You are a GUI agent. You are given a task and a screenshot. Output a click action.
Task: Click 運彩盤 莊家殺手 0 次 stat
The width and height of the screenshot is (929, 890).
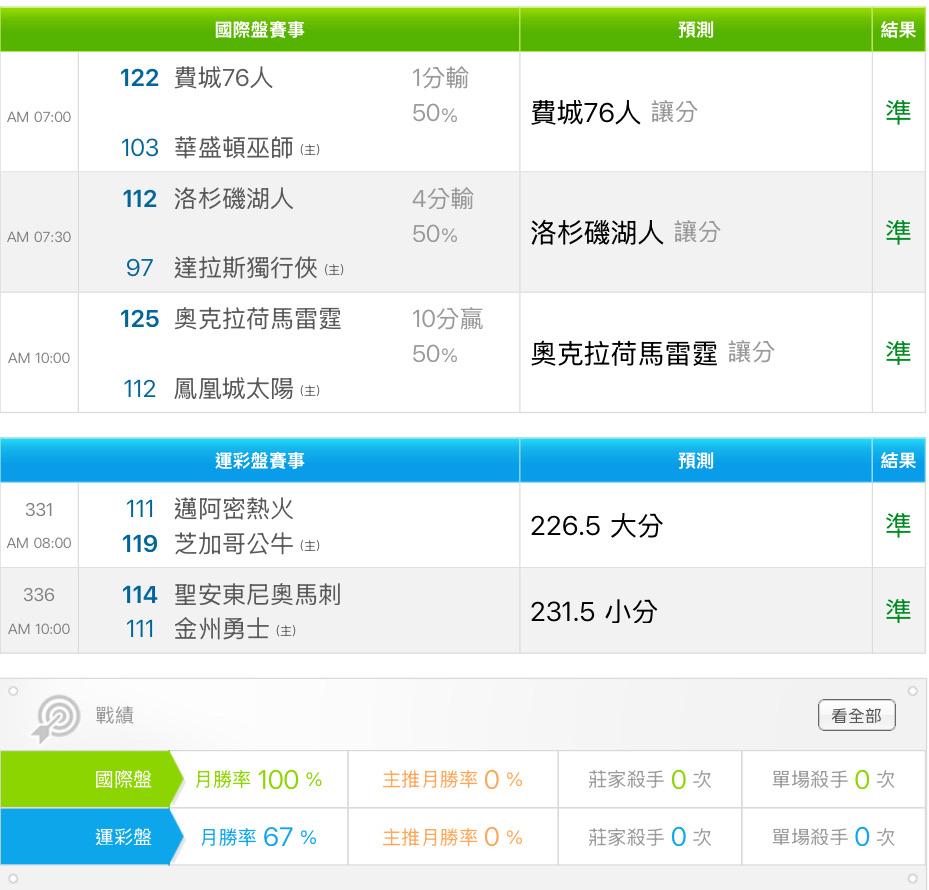[x=649, y=837]
